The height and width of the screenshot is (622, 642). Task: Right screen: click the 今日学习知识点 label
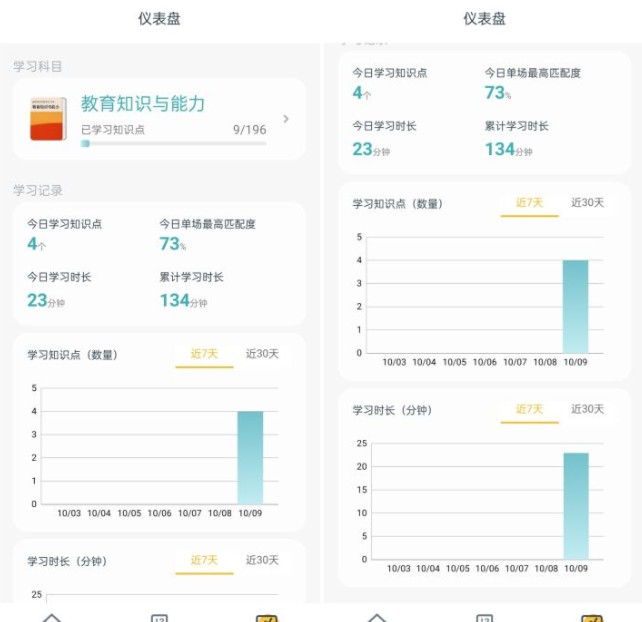click(390, 73)
